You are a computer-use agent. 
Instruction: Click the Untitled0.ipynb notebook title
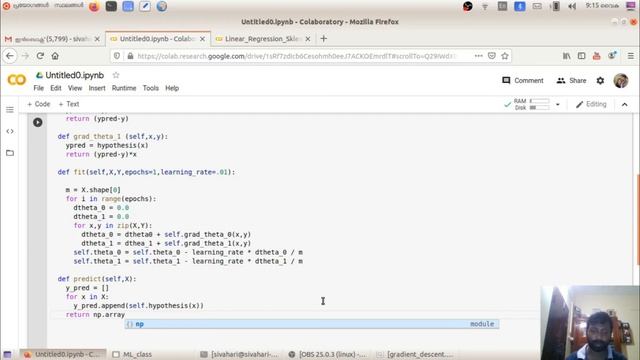pyautogui.click(x=74, y=75)
